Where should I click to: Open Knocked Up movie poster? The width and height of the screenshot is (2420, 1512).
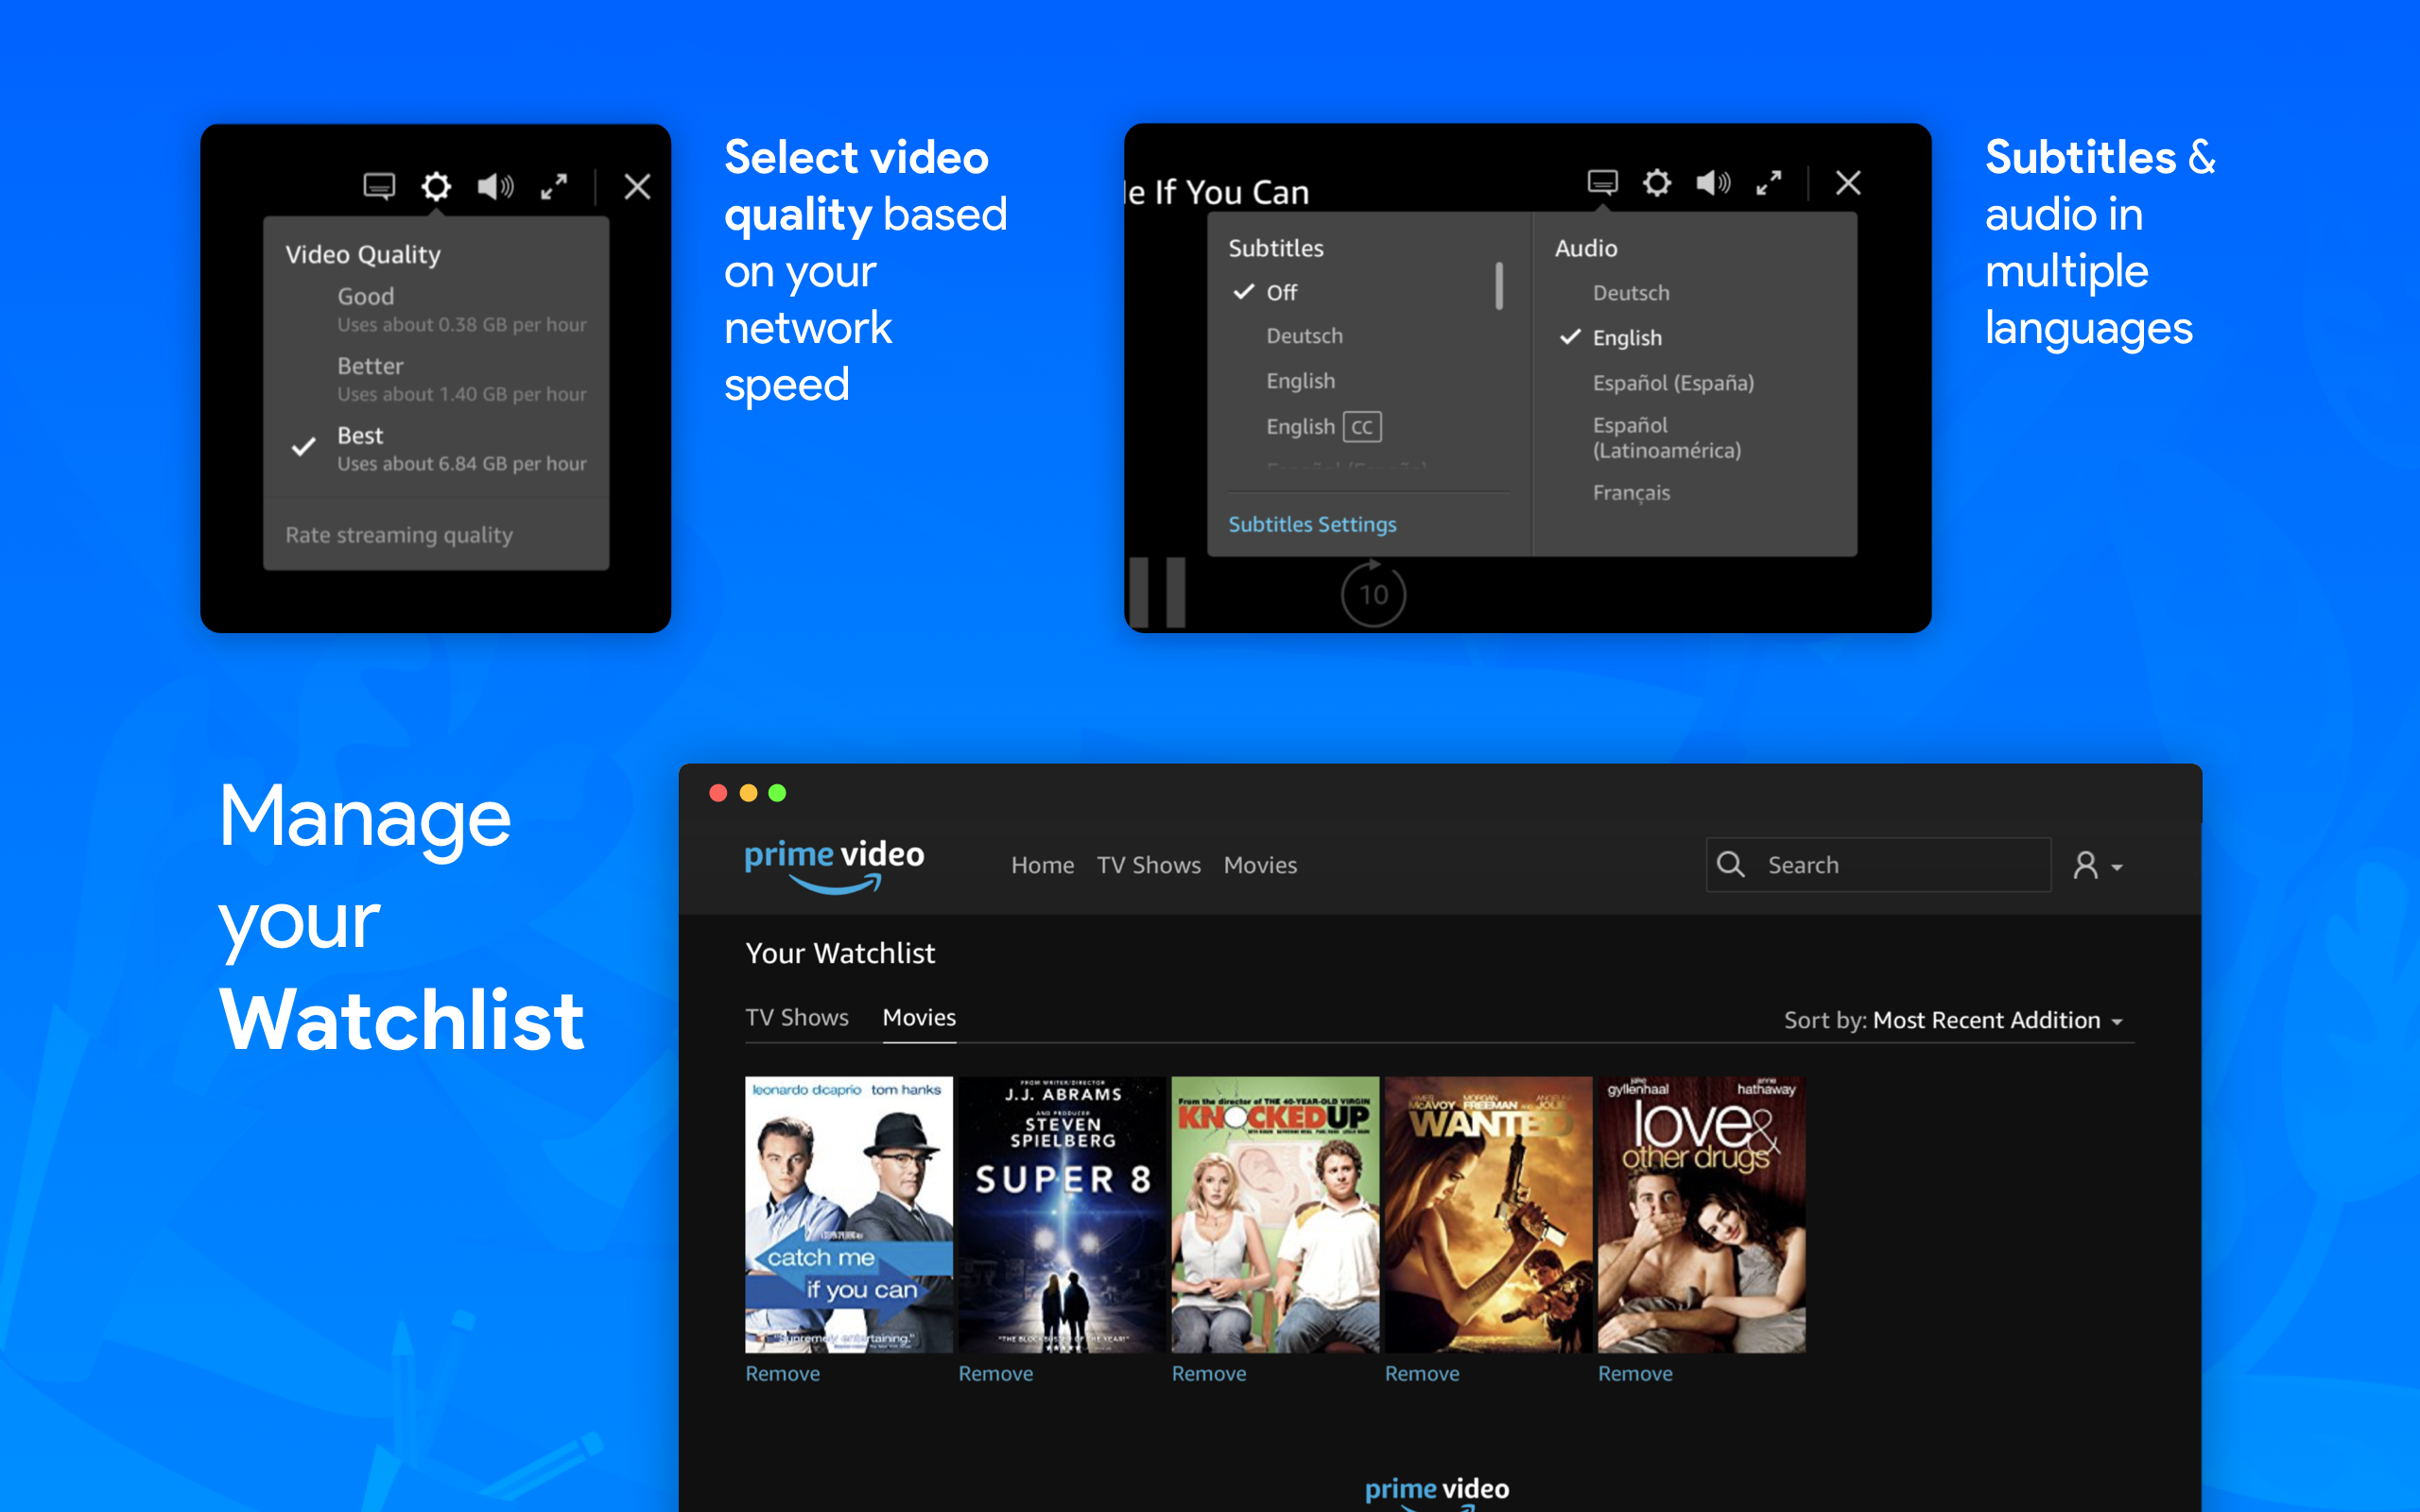click(1275, 1214)
